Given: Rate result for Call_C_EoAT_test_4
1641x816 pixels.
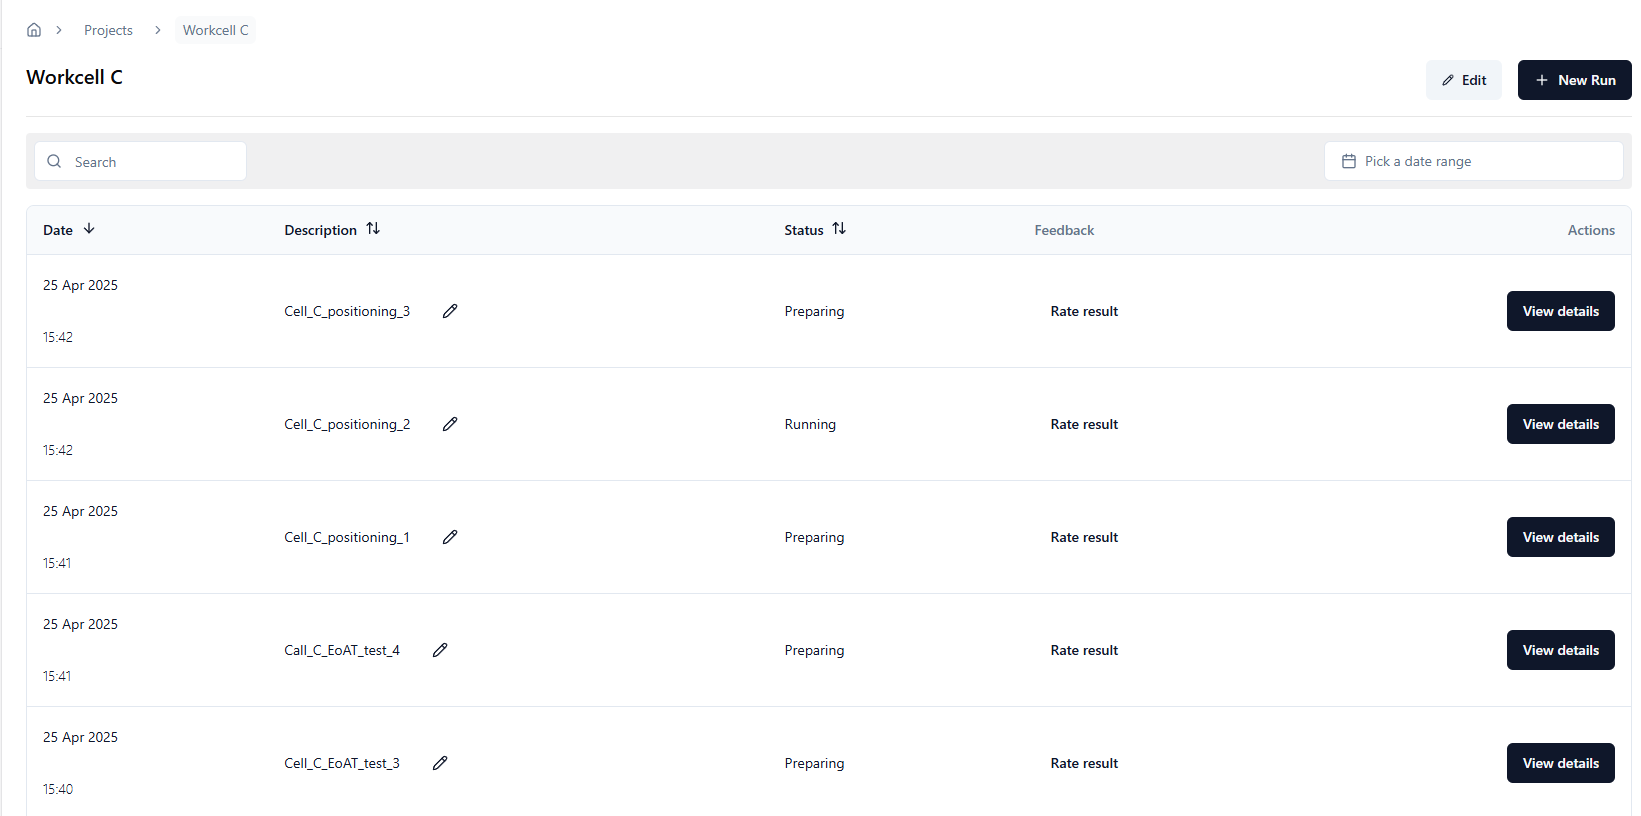Looking at the screenshot, I should [x=1084, y=650].
